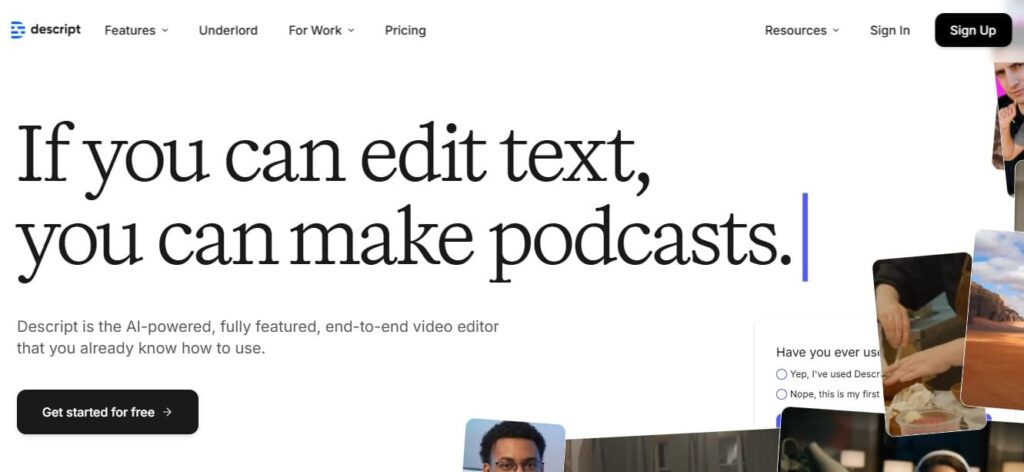The width and height of the screenshot is (1024, 472).
Task: Choose "Nope, this is my first" radio option
Action: click(782, 394)
